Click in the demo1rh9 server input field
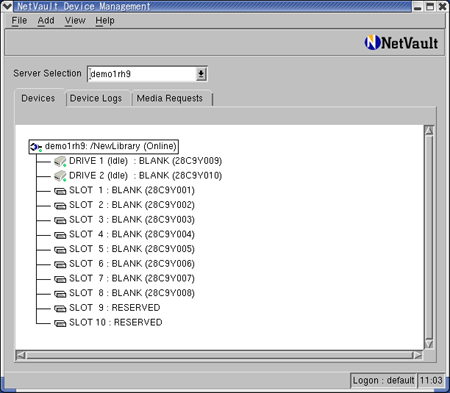 [x=142, y=74]
